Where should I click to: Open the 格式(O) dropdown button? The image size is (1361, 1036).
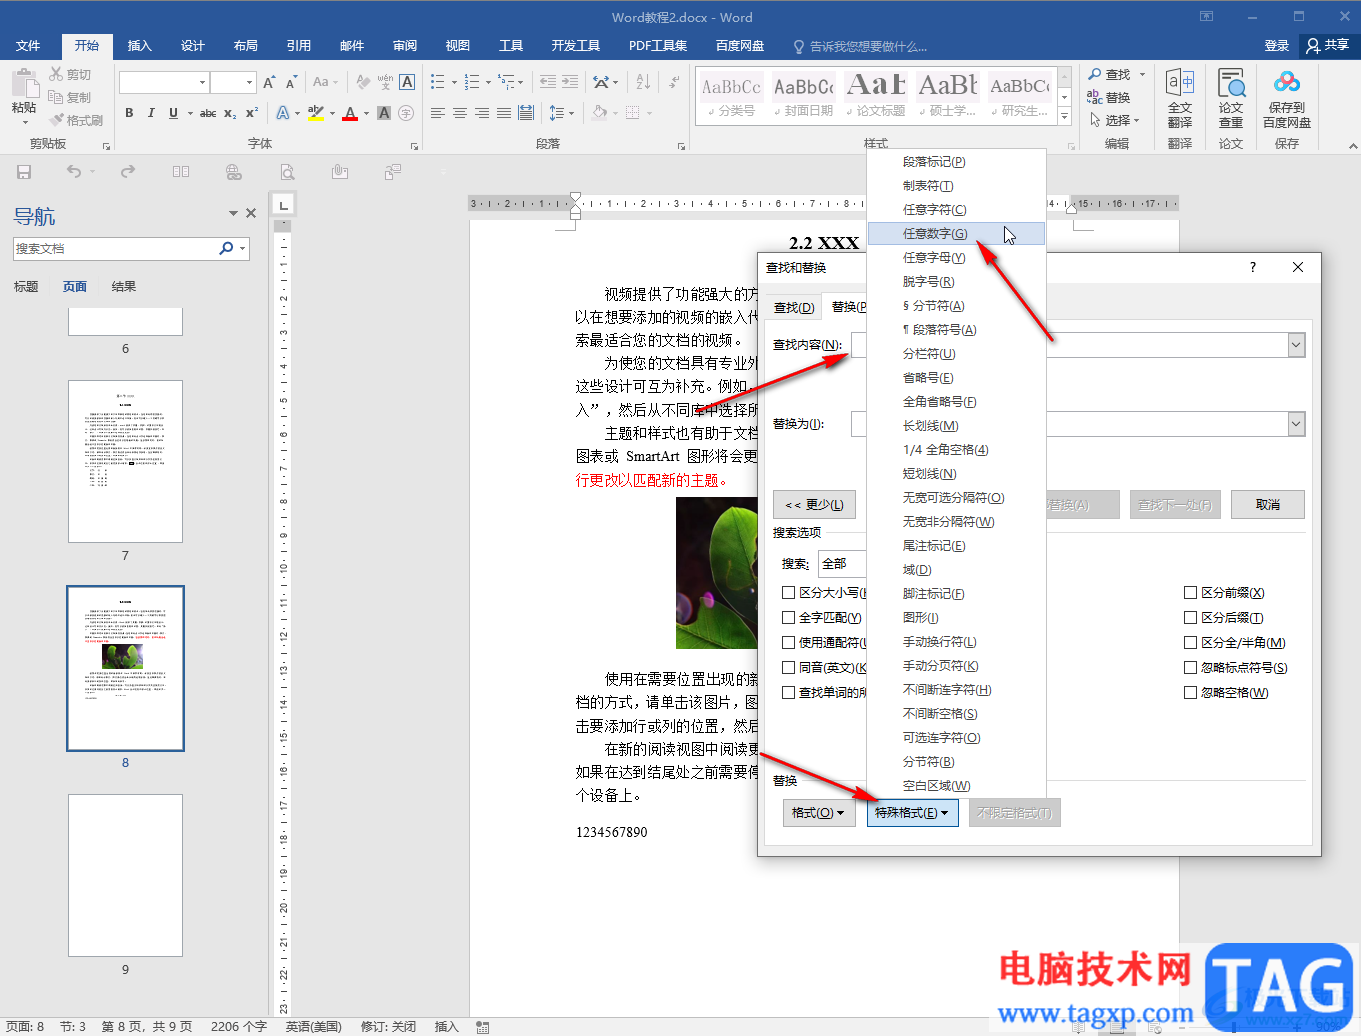coord(818,813)
